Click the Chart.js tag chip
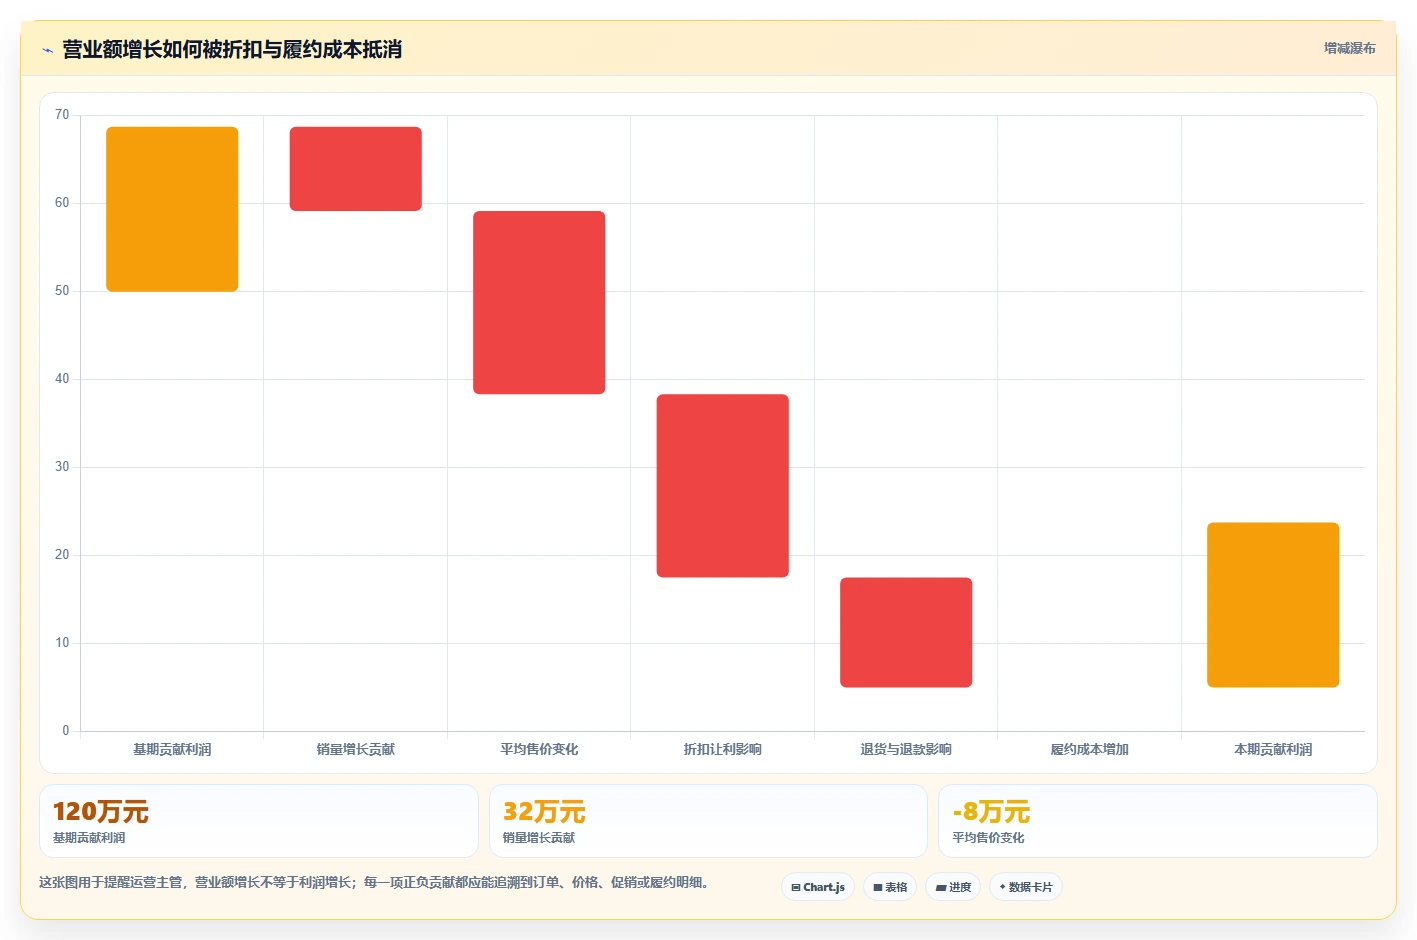 (x=818, y=887)
